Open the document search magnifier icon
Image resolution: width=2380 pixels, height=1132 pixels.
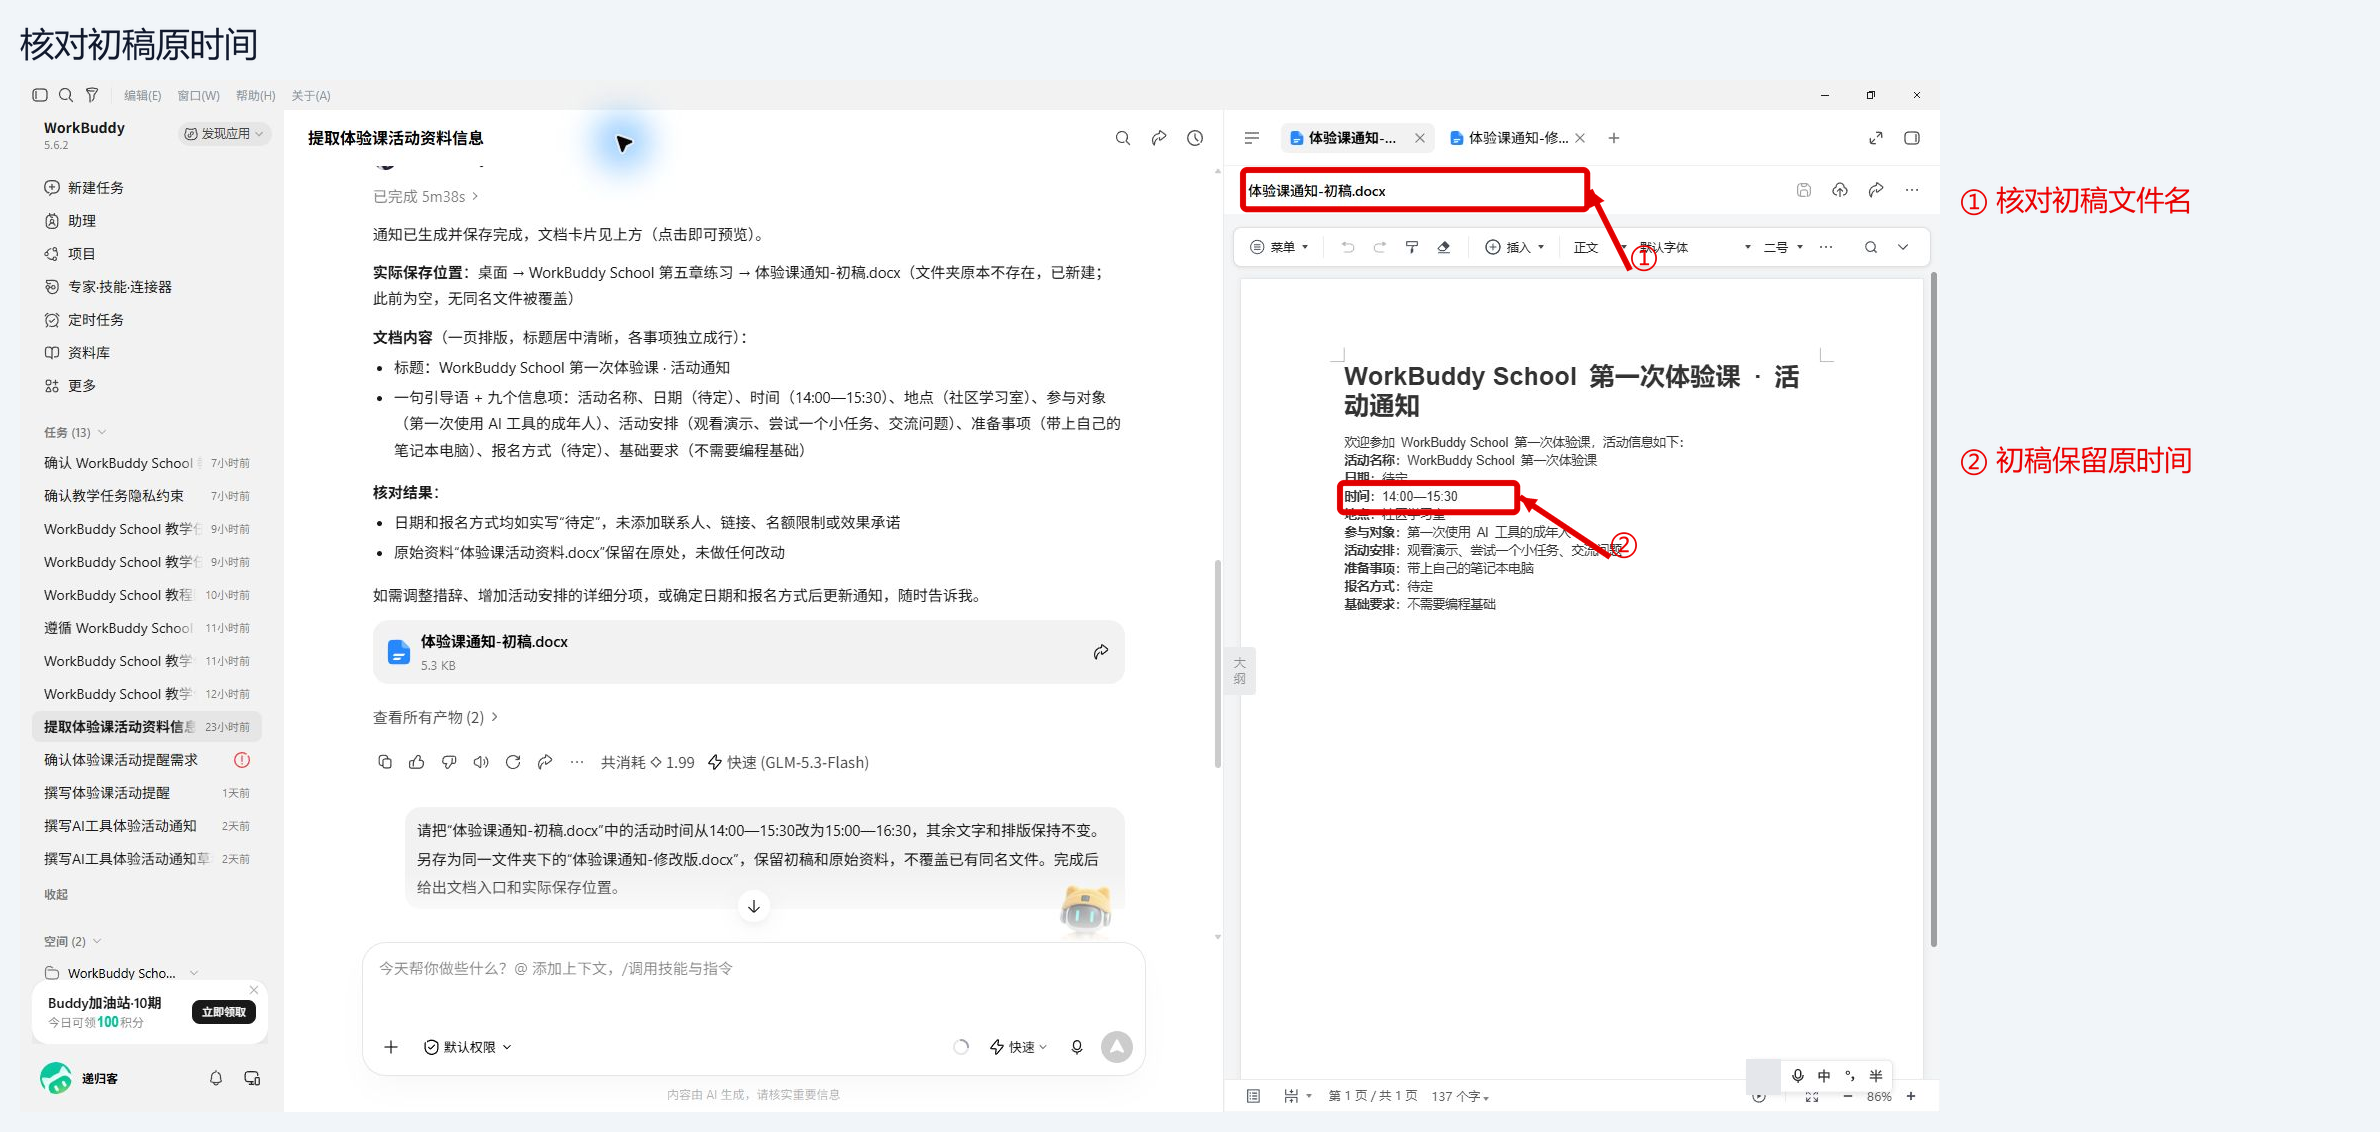coord(1871,247)
